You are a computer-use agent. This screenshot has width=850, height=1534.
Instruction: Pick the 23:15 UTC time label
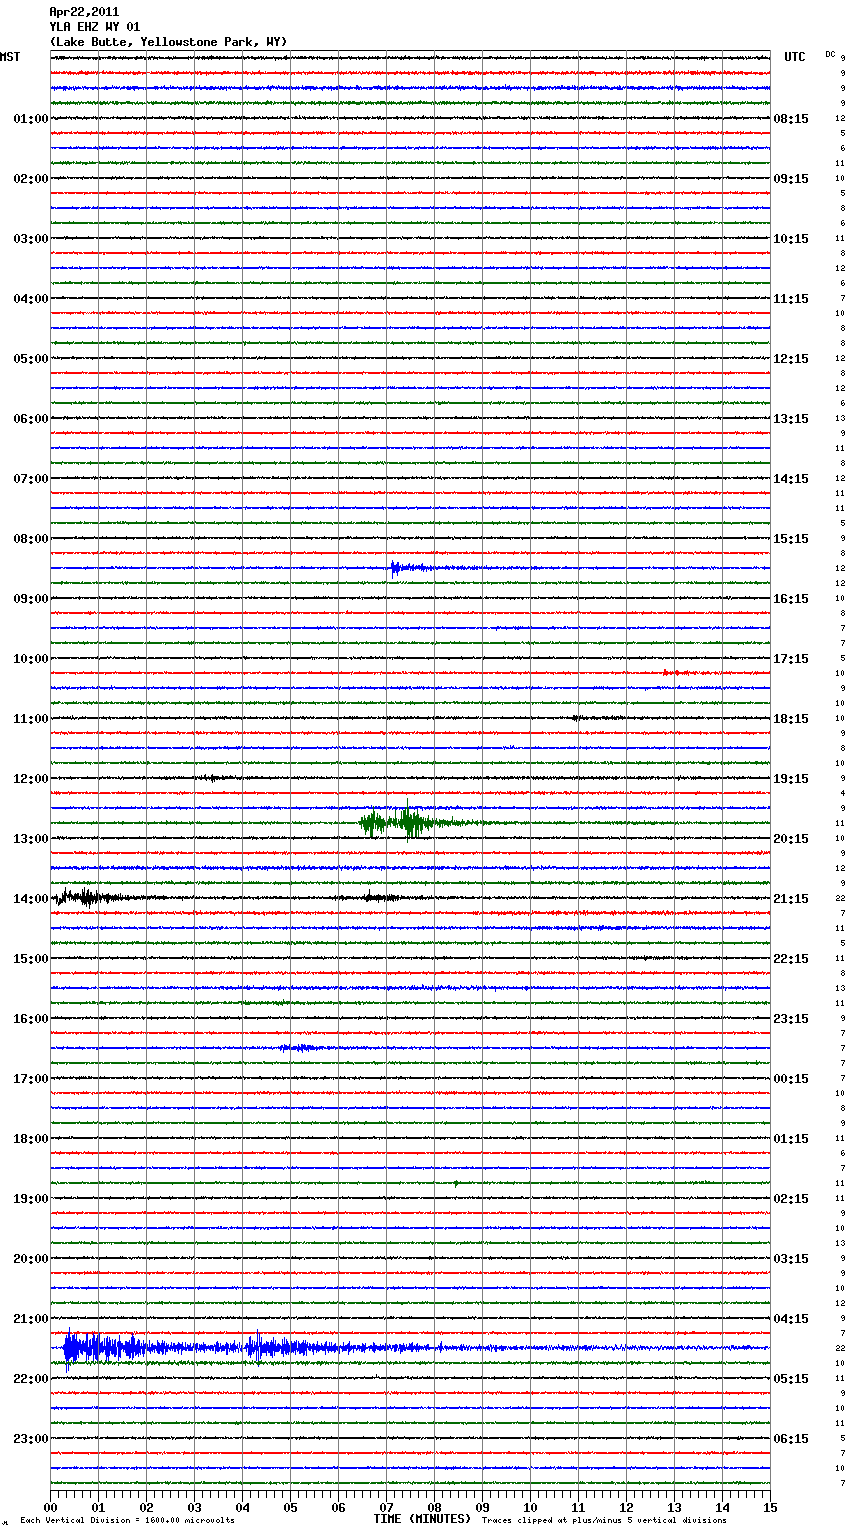click(791, 1019)
